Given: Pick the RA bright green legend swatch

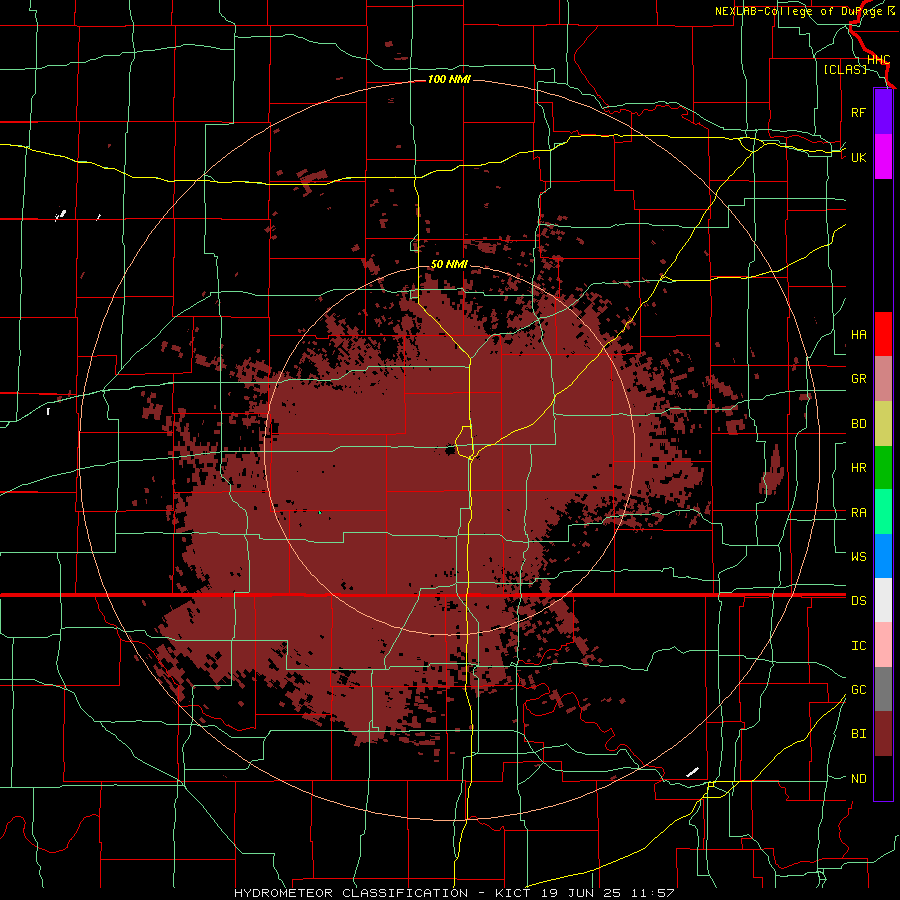Looking at the screenshot, I should point(883,511).
